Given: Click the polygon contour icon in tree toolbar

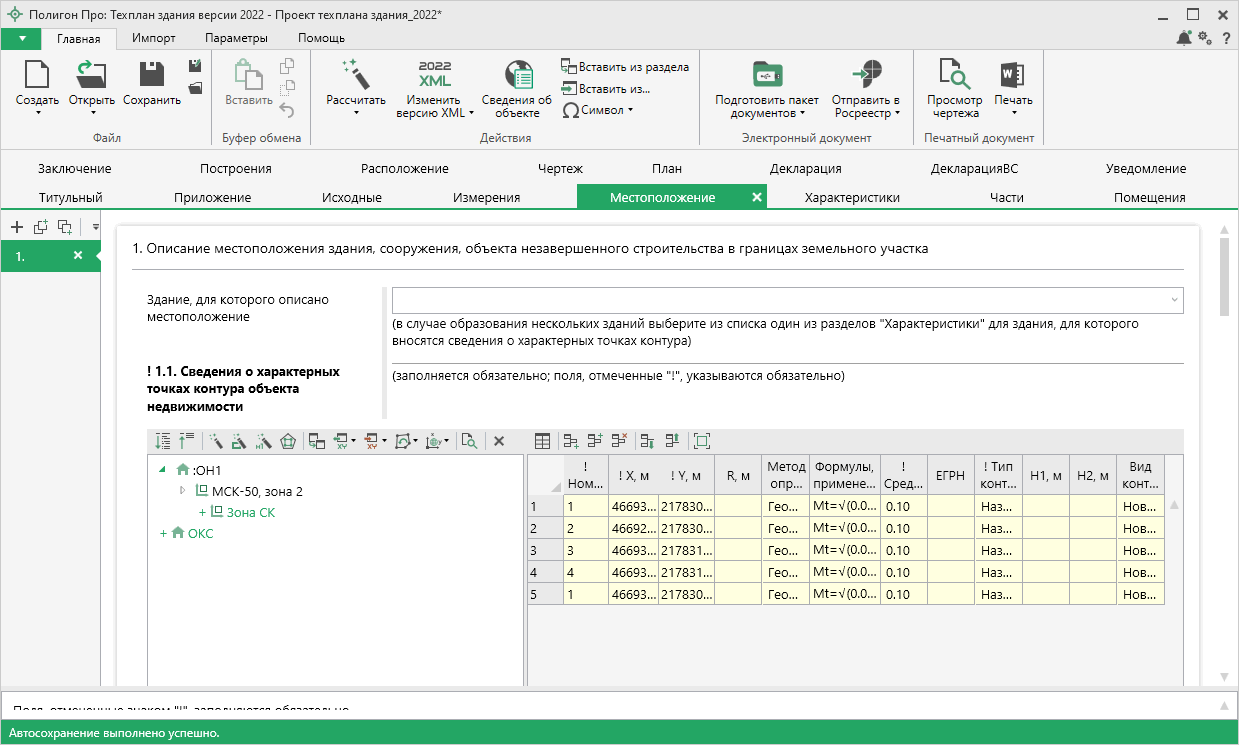Looking at the screenshot, I should pos(289,440).
